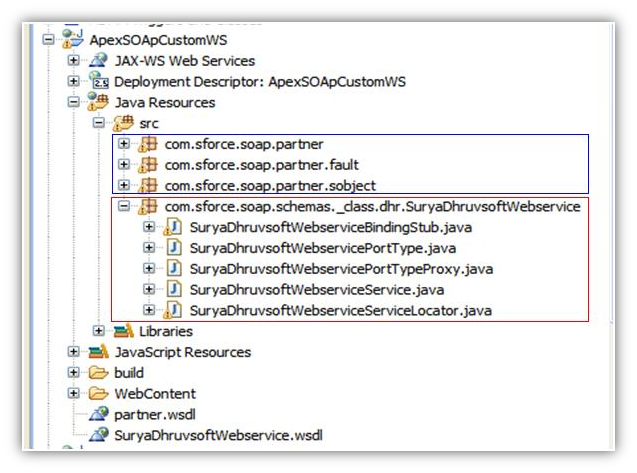
Task: Expand JAX-WS Web Services node
Action: pyautogui.click(x=74, y=60)
